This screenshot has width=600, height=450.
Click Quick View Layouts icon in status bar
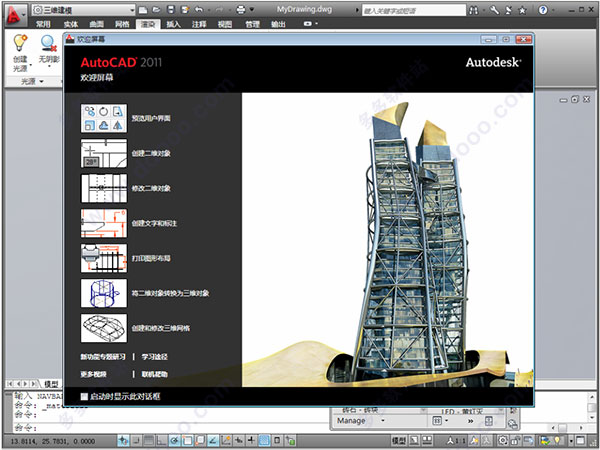pos(414,441)
